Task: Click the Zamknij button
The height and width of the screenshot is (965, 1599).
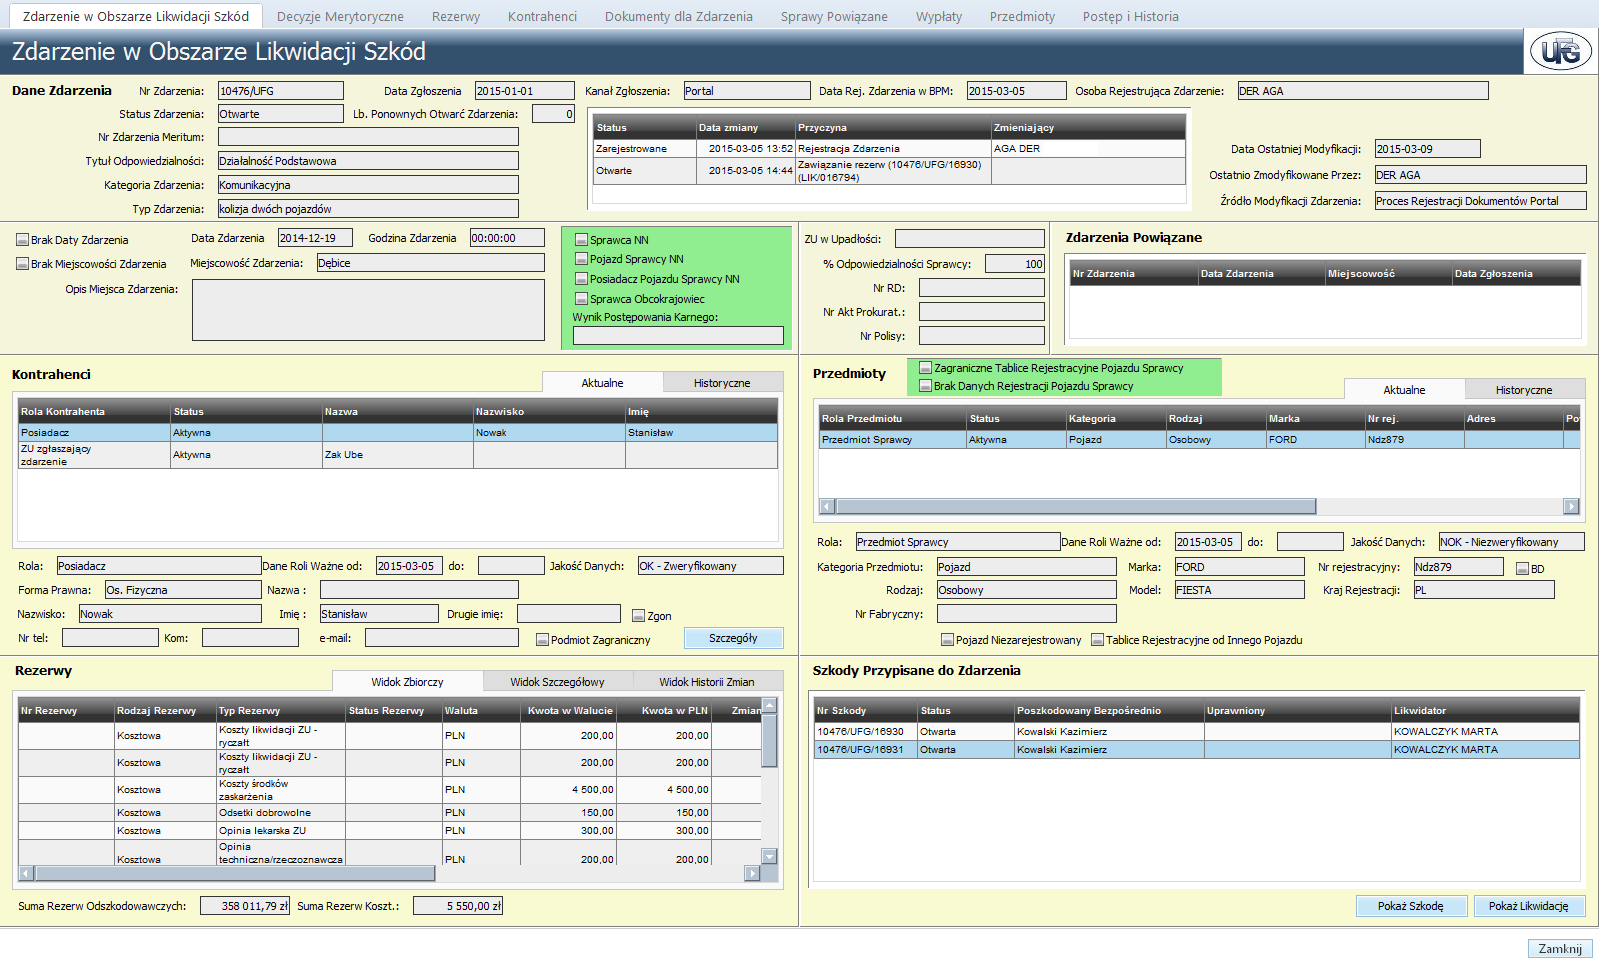Action: point(1560,949)
